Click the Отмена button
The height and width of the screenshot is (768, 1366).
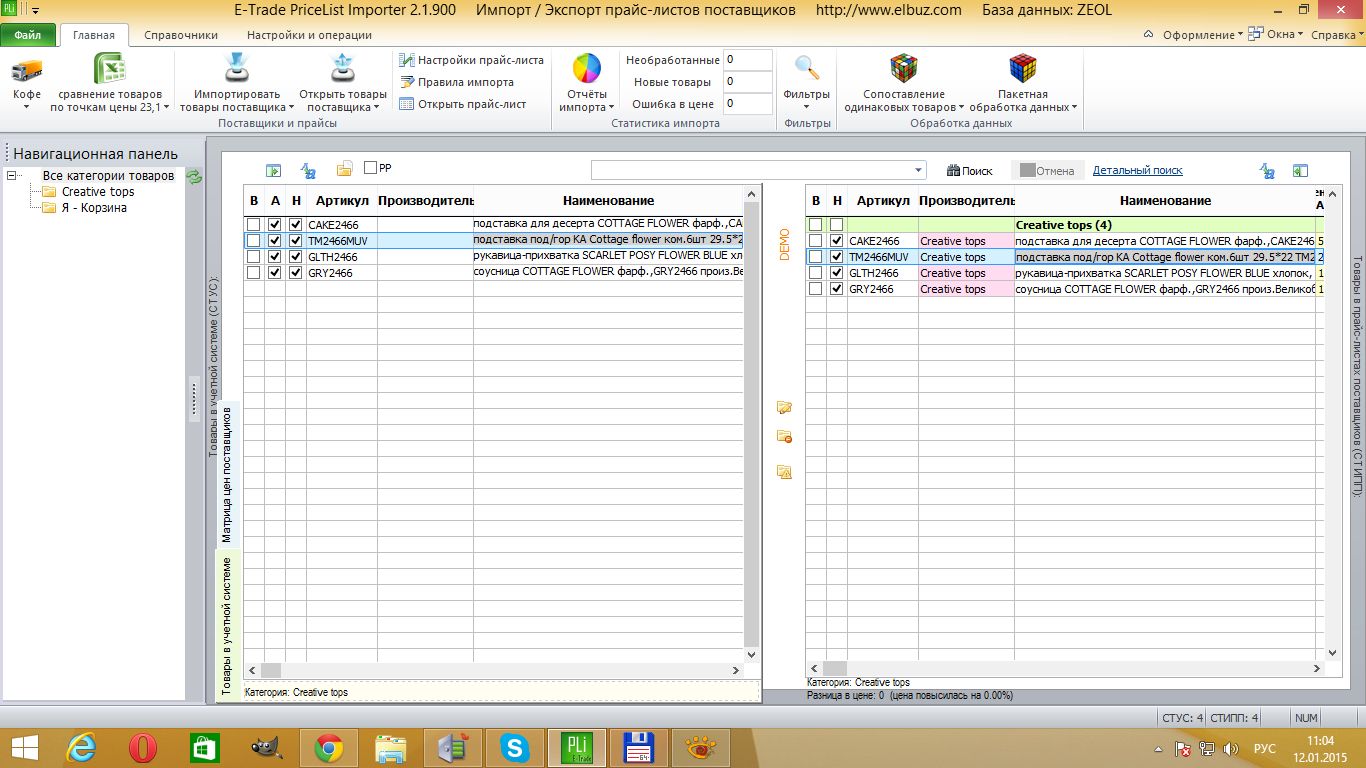point(1046,171)
